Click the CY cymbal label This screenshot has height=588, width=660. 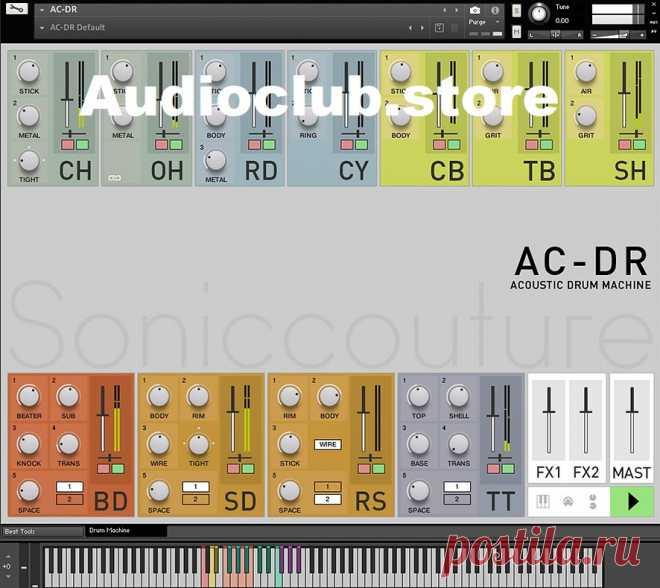click(x=354, y=171)
